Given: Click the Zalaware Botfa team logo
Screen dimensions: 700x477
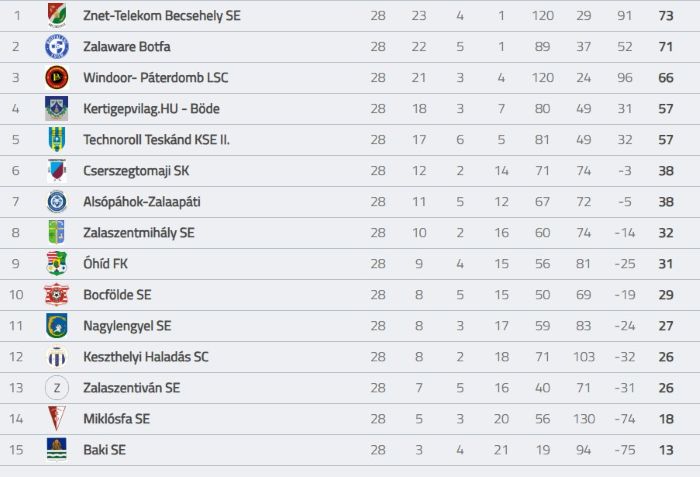Looking at the screenshot, I should pyautogui.click(x=57, y=46).
